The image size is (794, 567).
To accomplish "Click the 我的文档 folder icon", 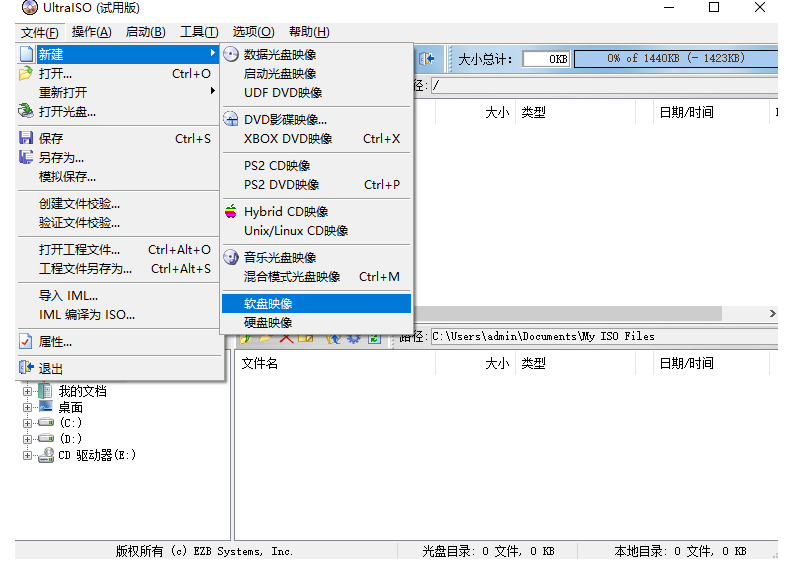I will pos(46,391).
